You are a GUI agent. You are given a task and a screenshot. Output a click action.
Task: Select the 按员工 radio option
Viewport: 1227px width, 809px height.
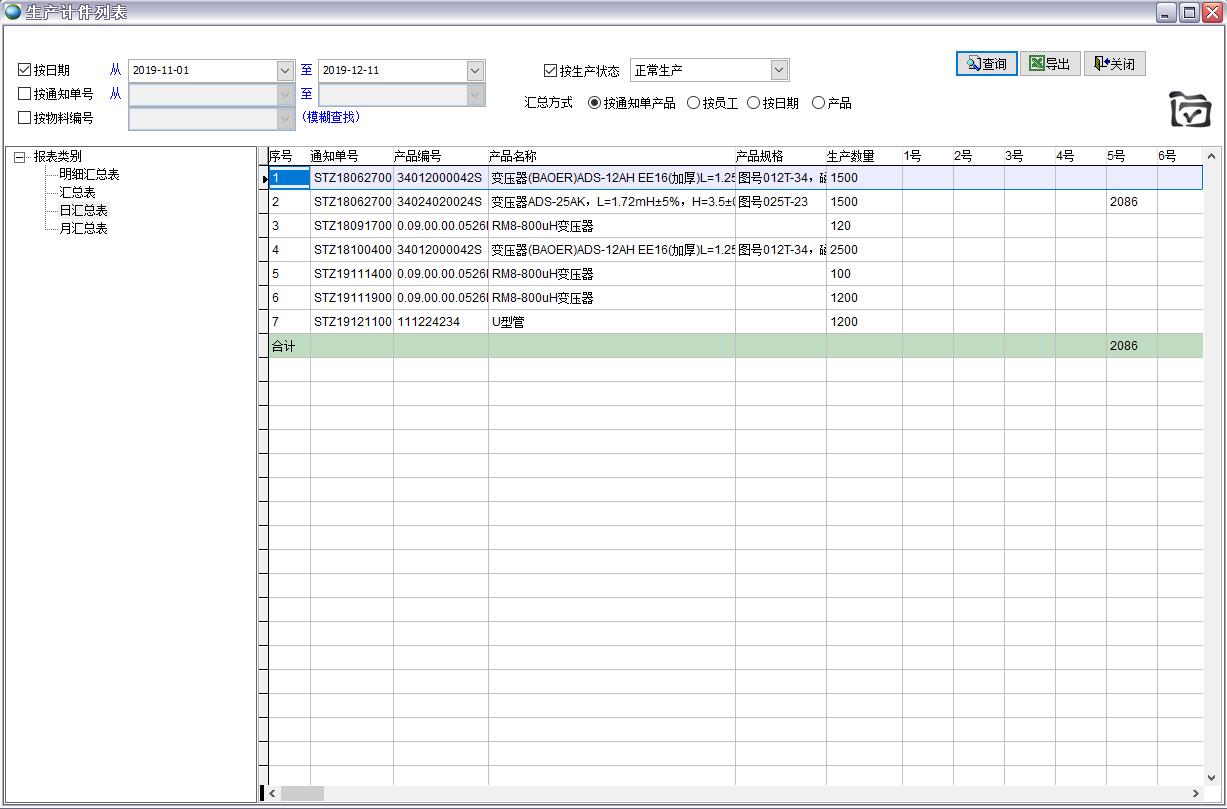pos(693,102)
